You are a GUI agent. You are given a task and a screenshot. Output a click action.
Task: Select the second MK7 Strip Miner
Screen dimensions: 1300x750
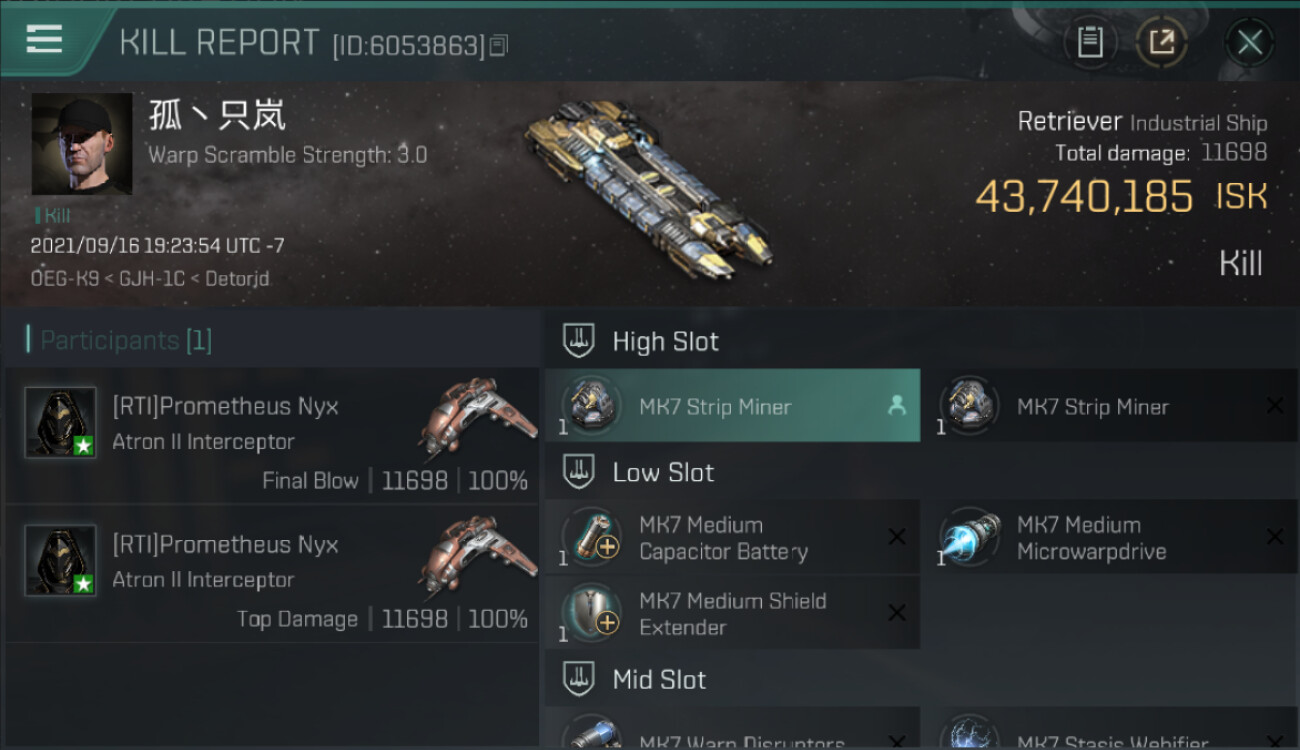point(1110,406)
